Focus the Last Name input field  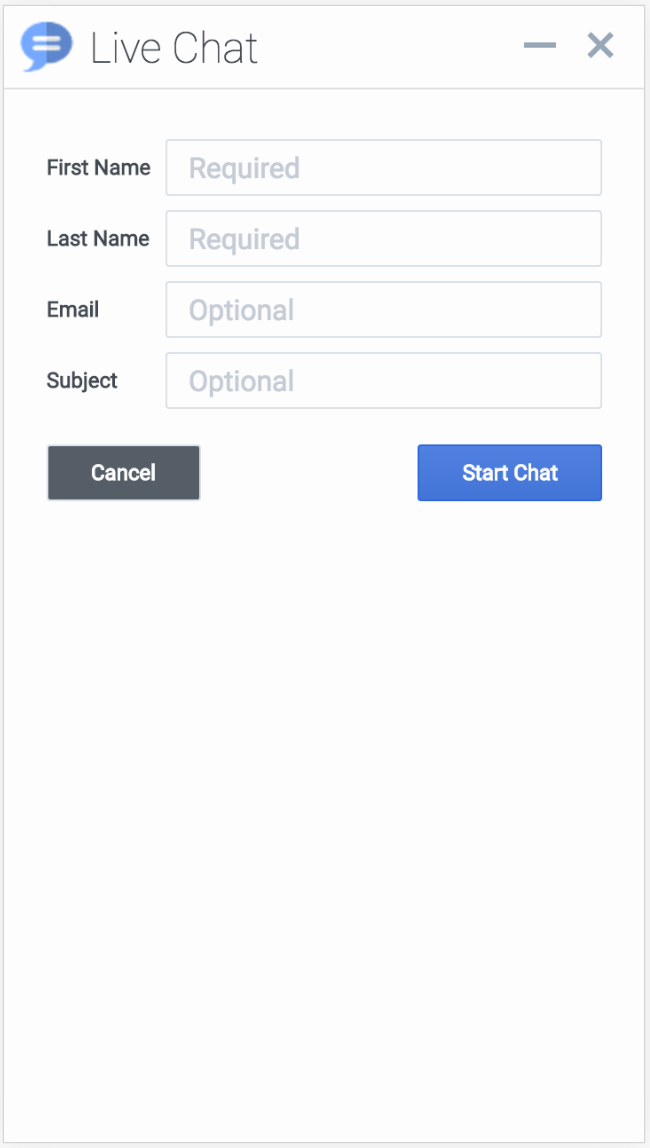383,239
